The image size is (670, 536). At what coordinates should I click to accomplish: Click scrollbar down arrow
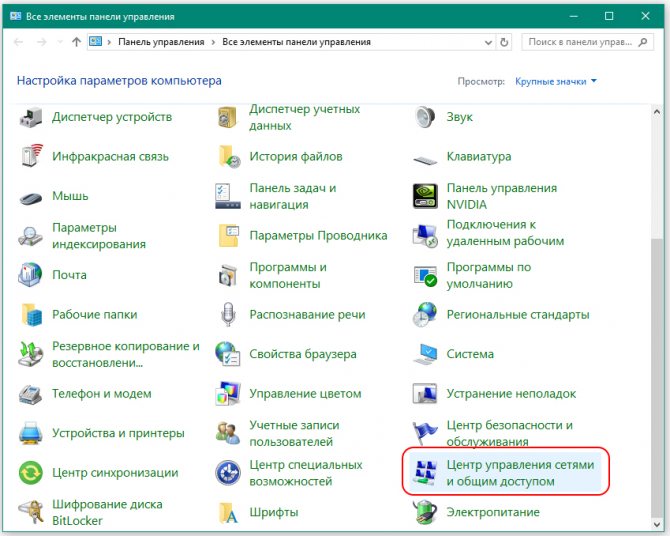(657, 524)
